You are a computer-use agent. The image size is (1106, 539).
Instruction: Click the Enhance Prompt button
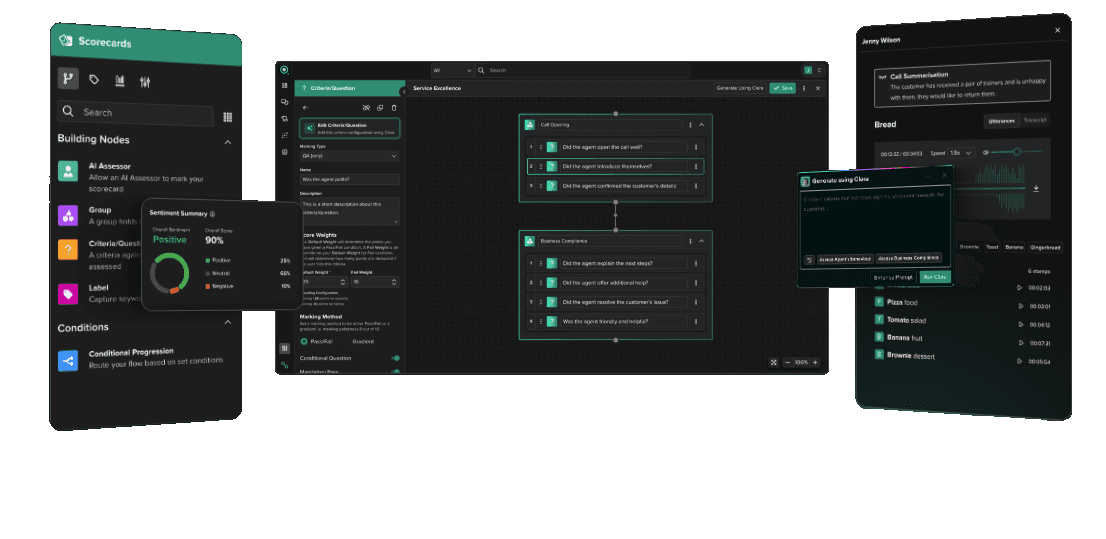click(x=893, y=277)
